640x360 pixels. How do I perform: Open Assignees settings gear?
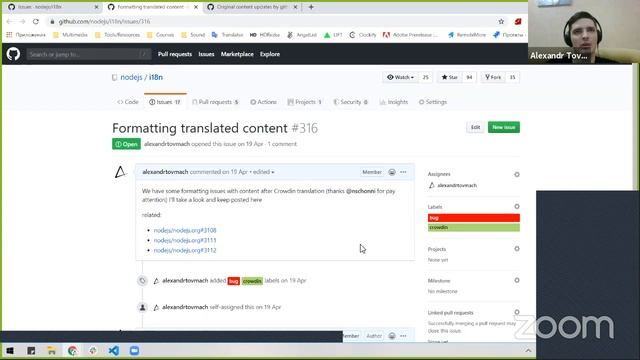tap(517, 174)
